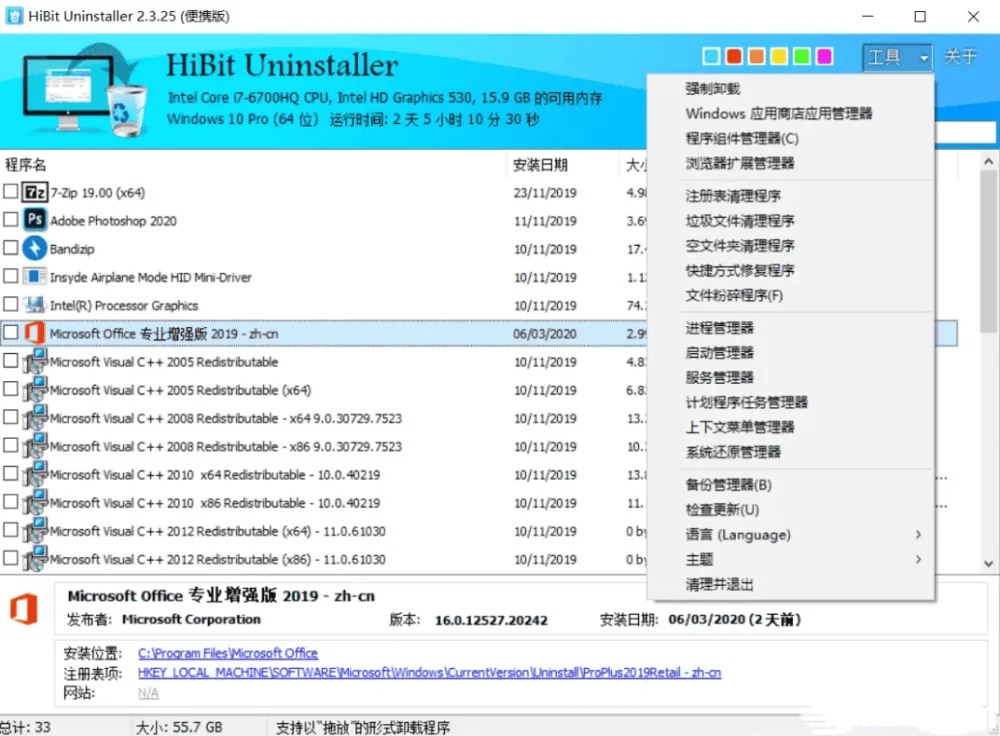
Task: Click the Adobe Photoshop 2020 icon
Action: pyautogui.click(x=35, y=220)
